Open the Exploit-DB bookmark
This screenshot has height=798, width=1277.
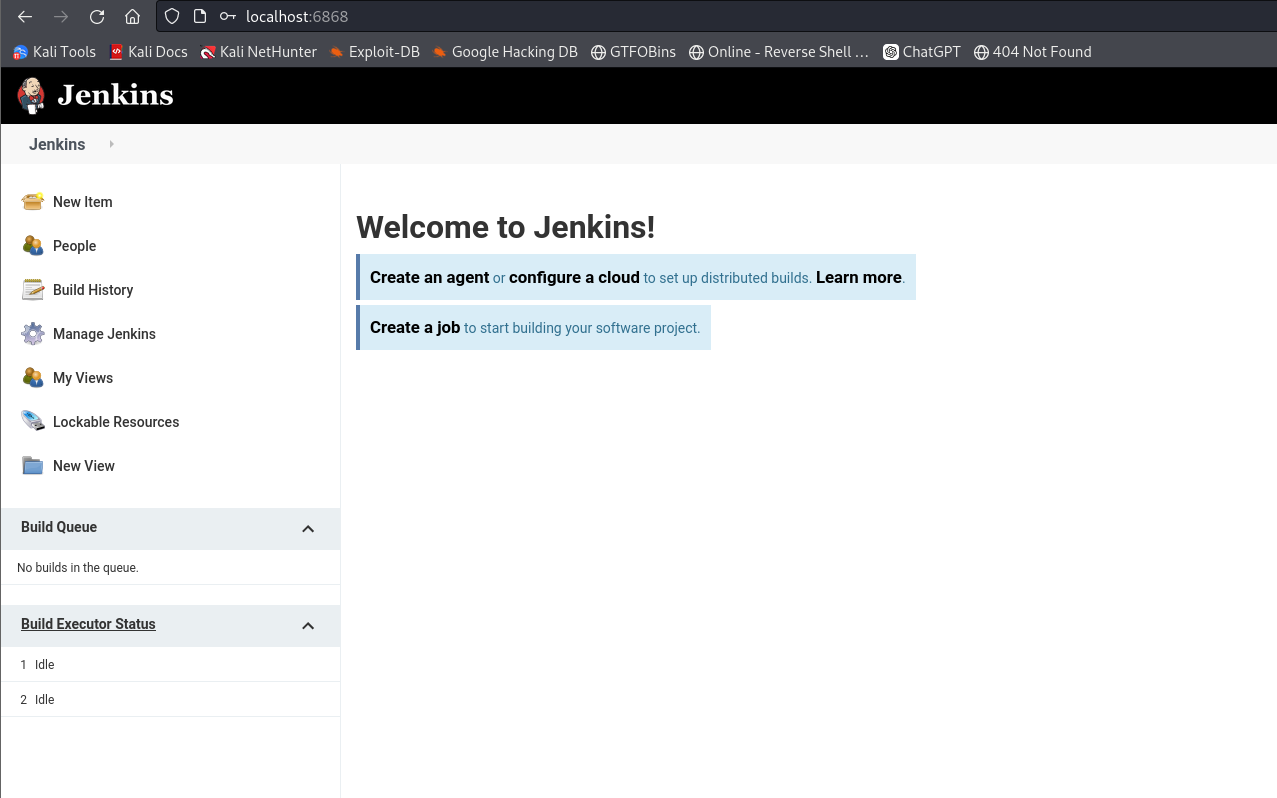(374, 52)
